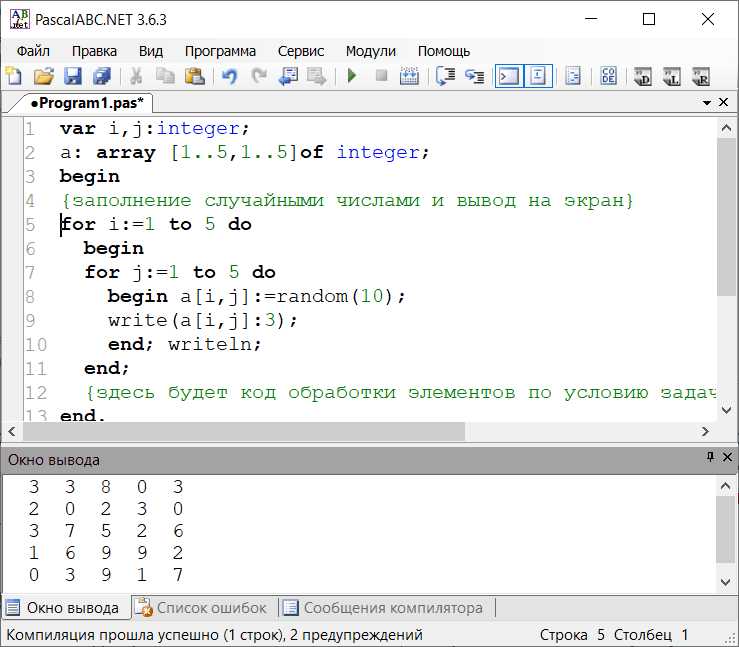Undo the last edit with the blue arrow
Viewport: 739px width, 647px height.
coord(230,76)
